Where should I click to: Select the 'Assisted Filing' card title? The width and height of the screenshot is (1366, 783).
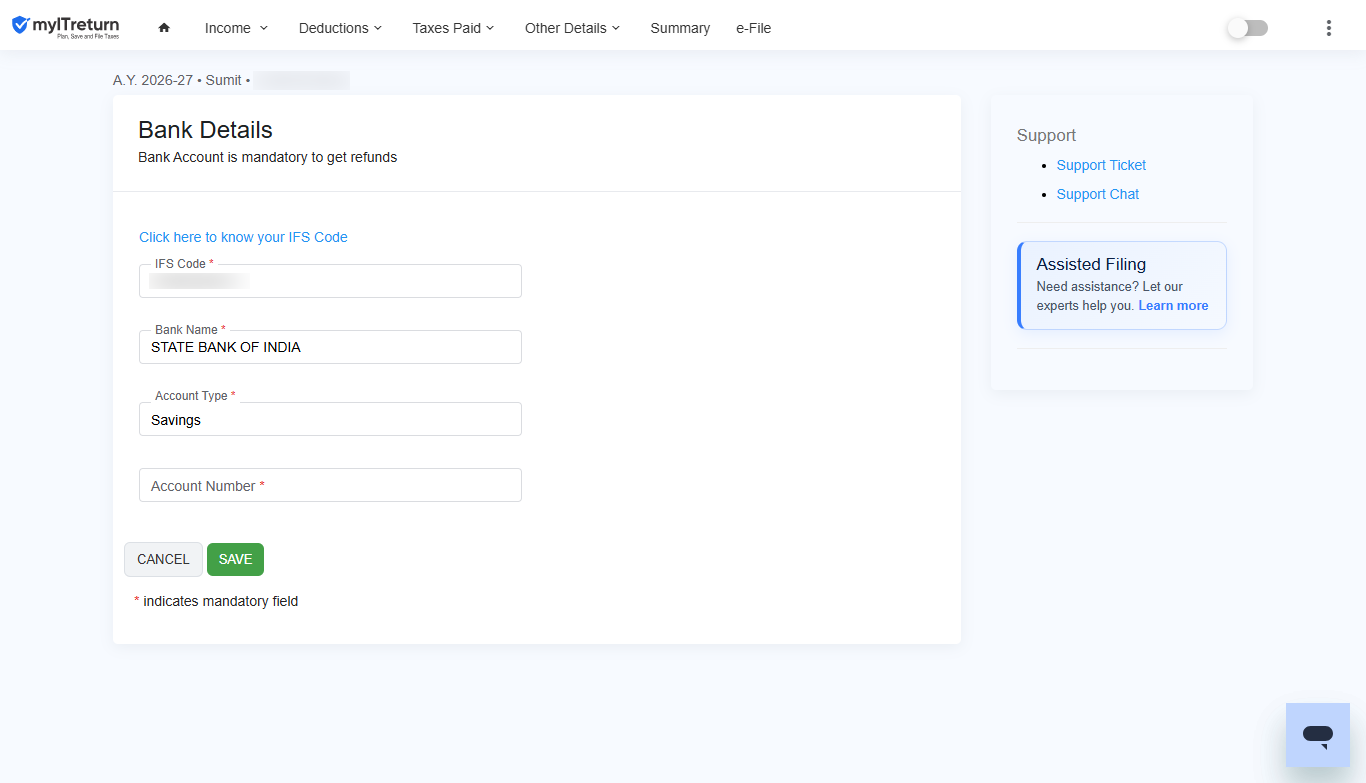[x=1091, y=264]
